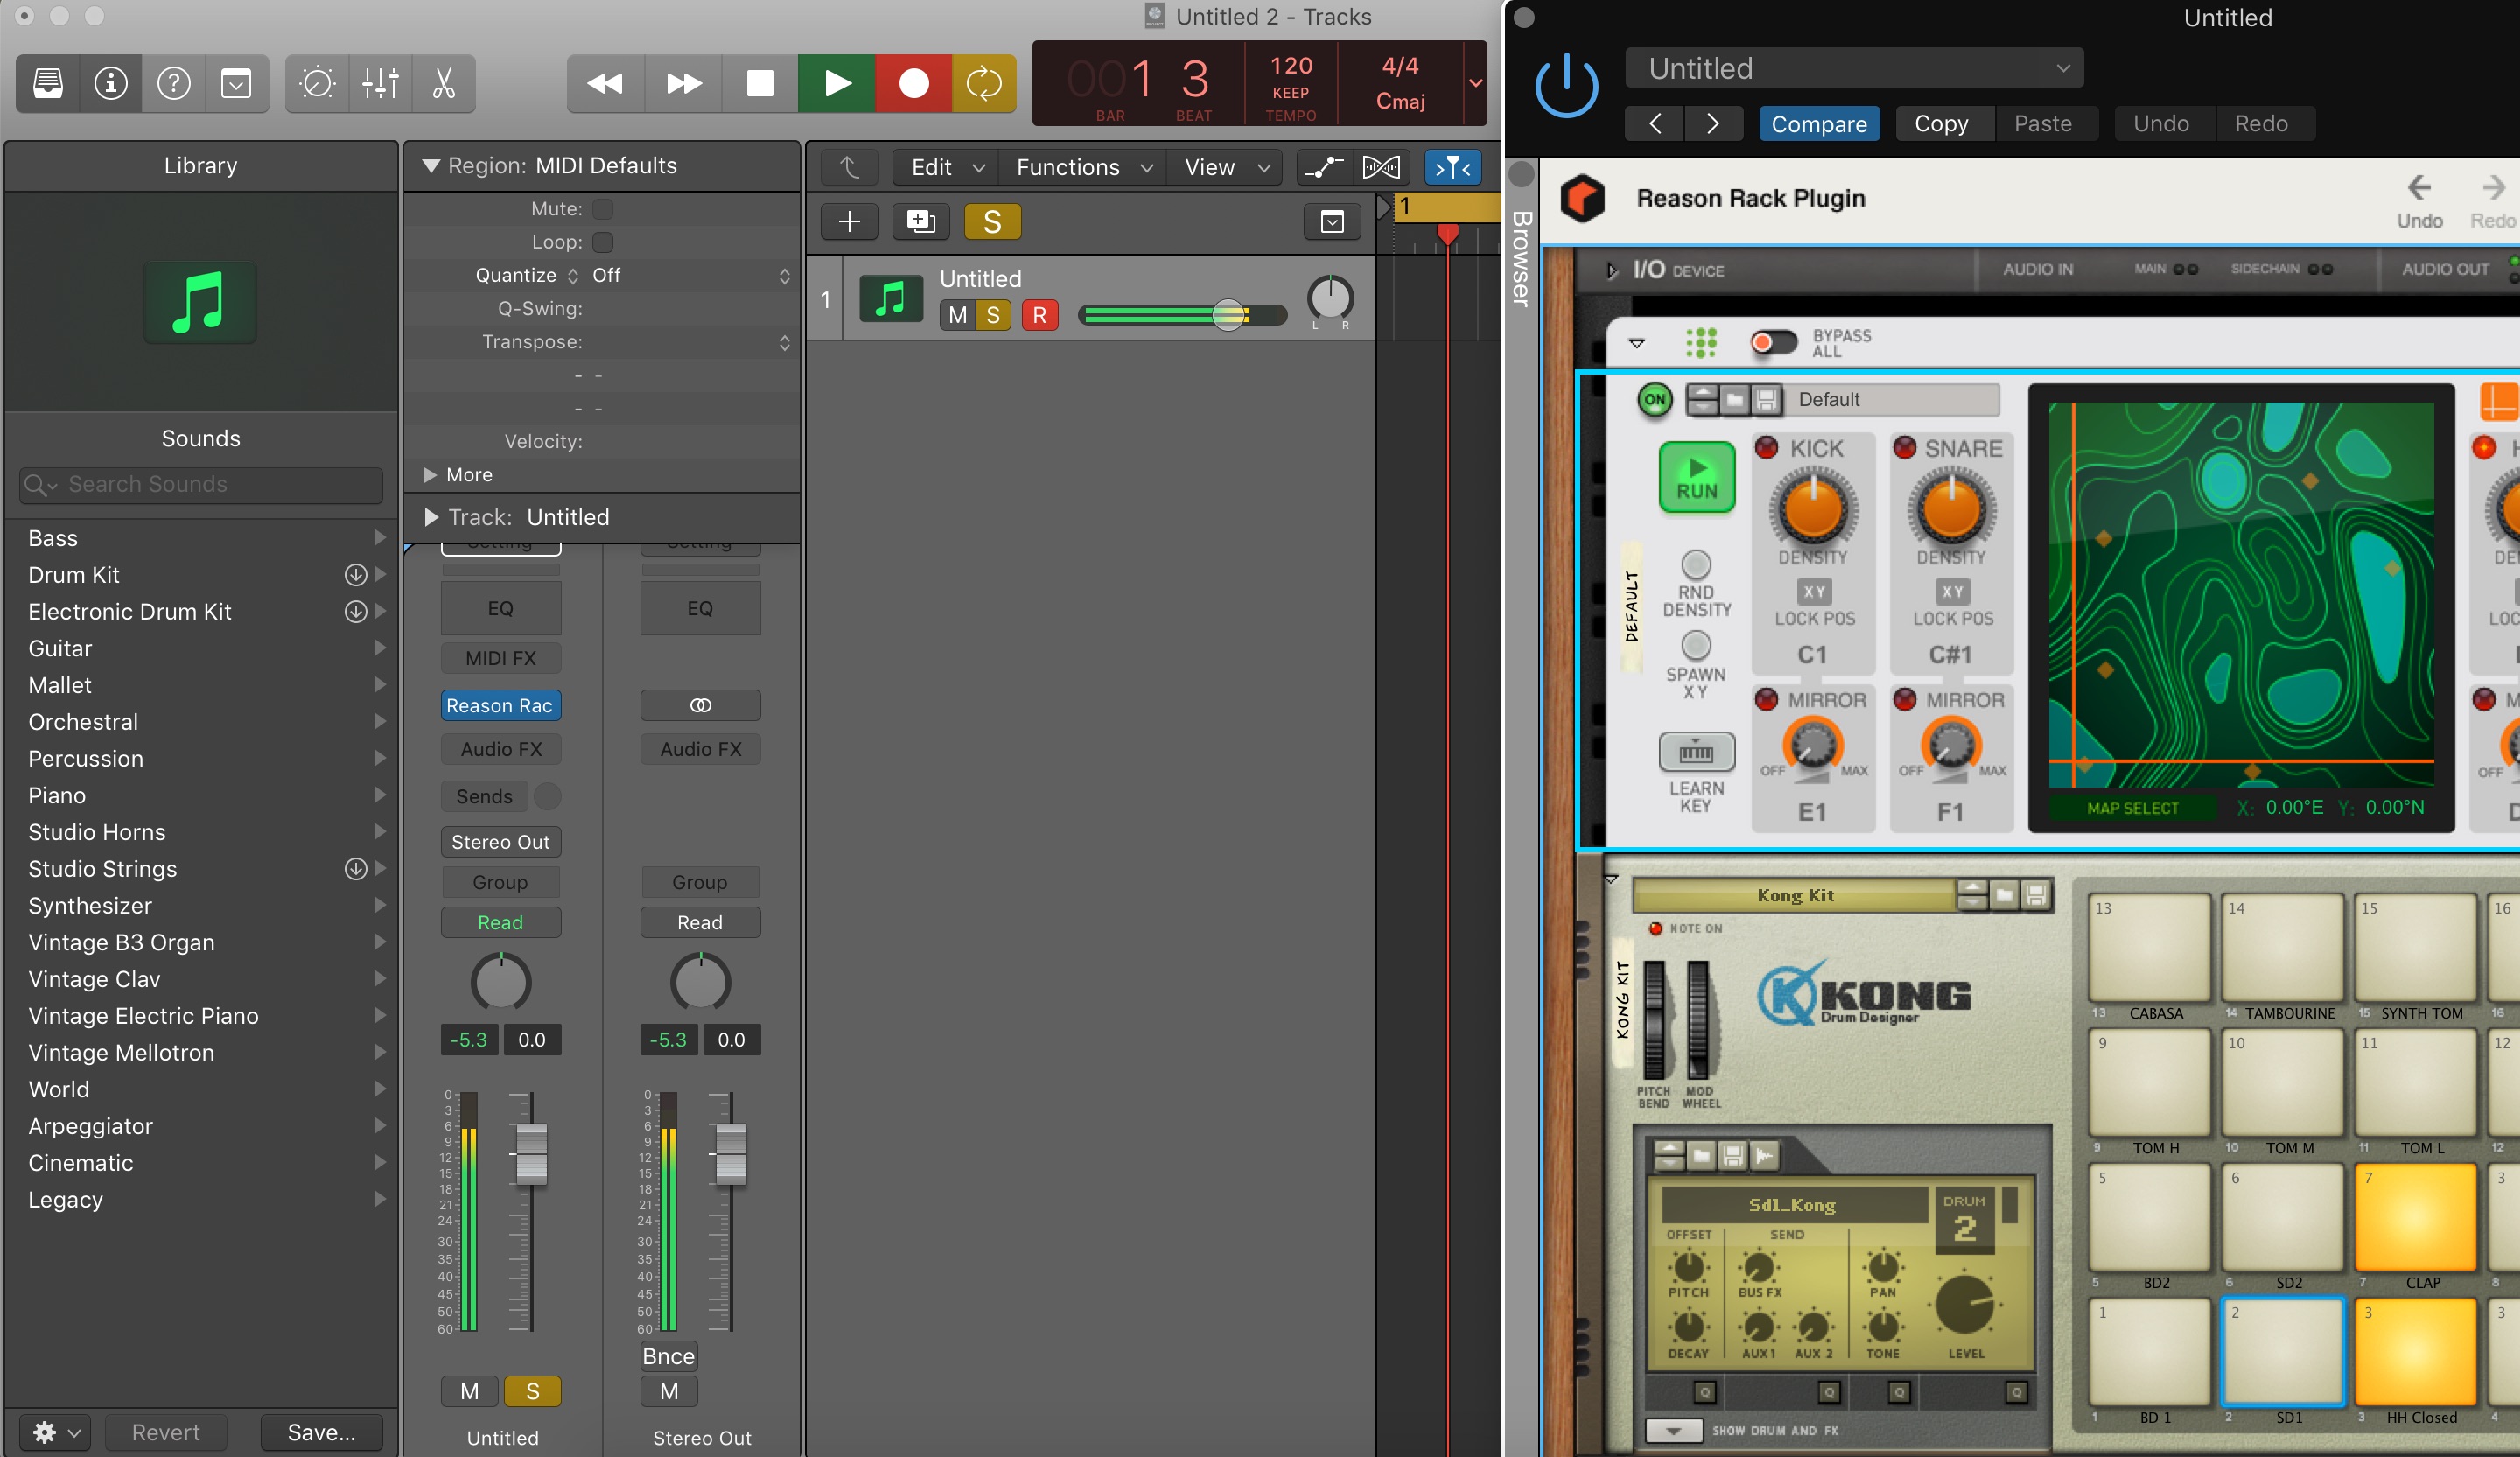Solo the Untitled channel strip
This screenshot has height=1457, width=2520.
click(x=532, y=1391)
